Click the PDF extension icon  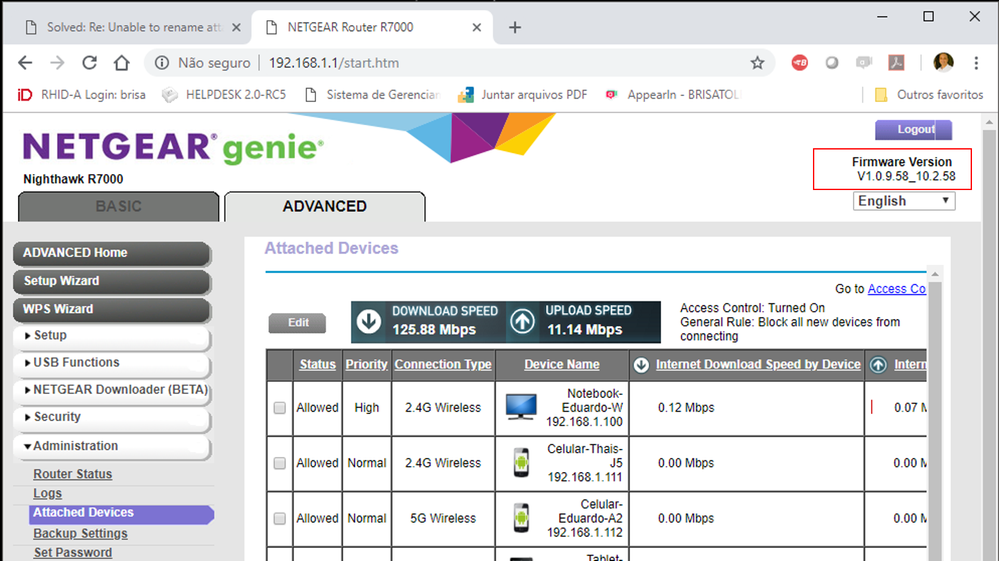click(896, 62)
